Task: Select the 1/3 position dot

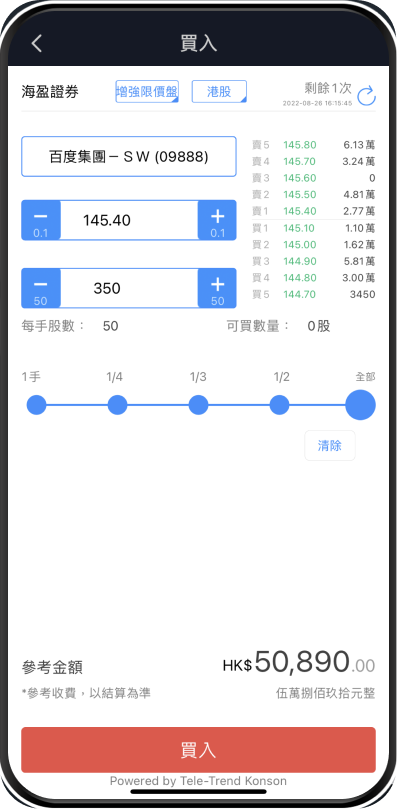Action: click(198, 405)
